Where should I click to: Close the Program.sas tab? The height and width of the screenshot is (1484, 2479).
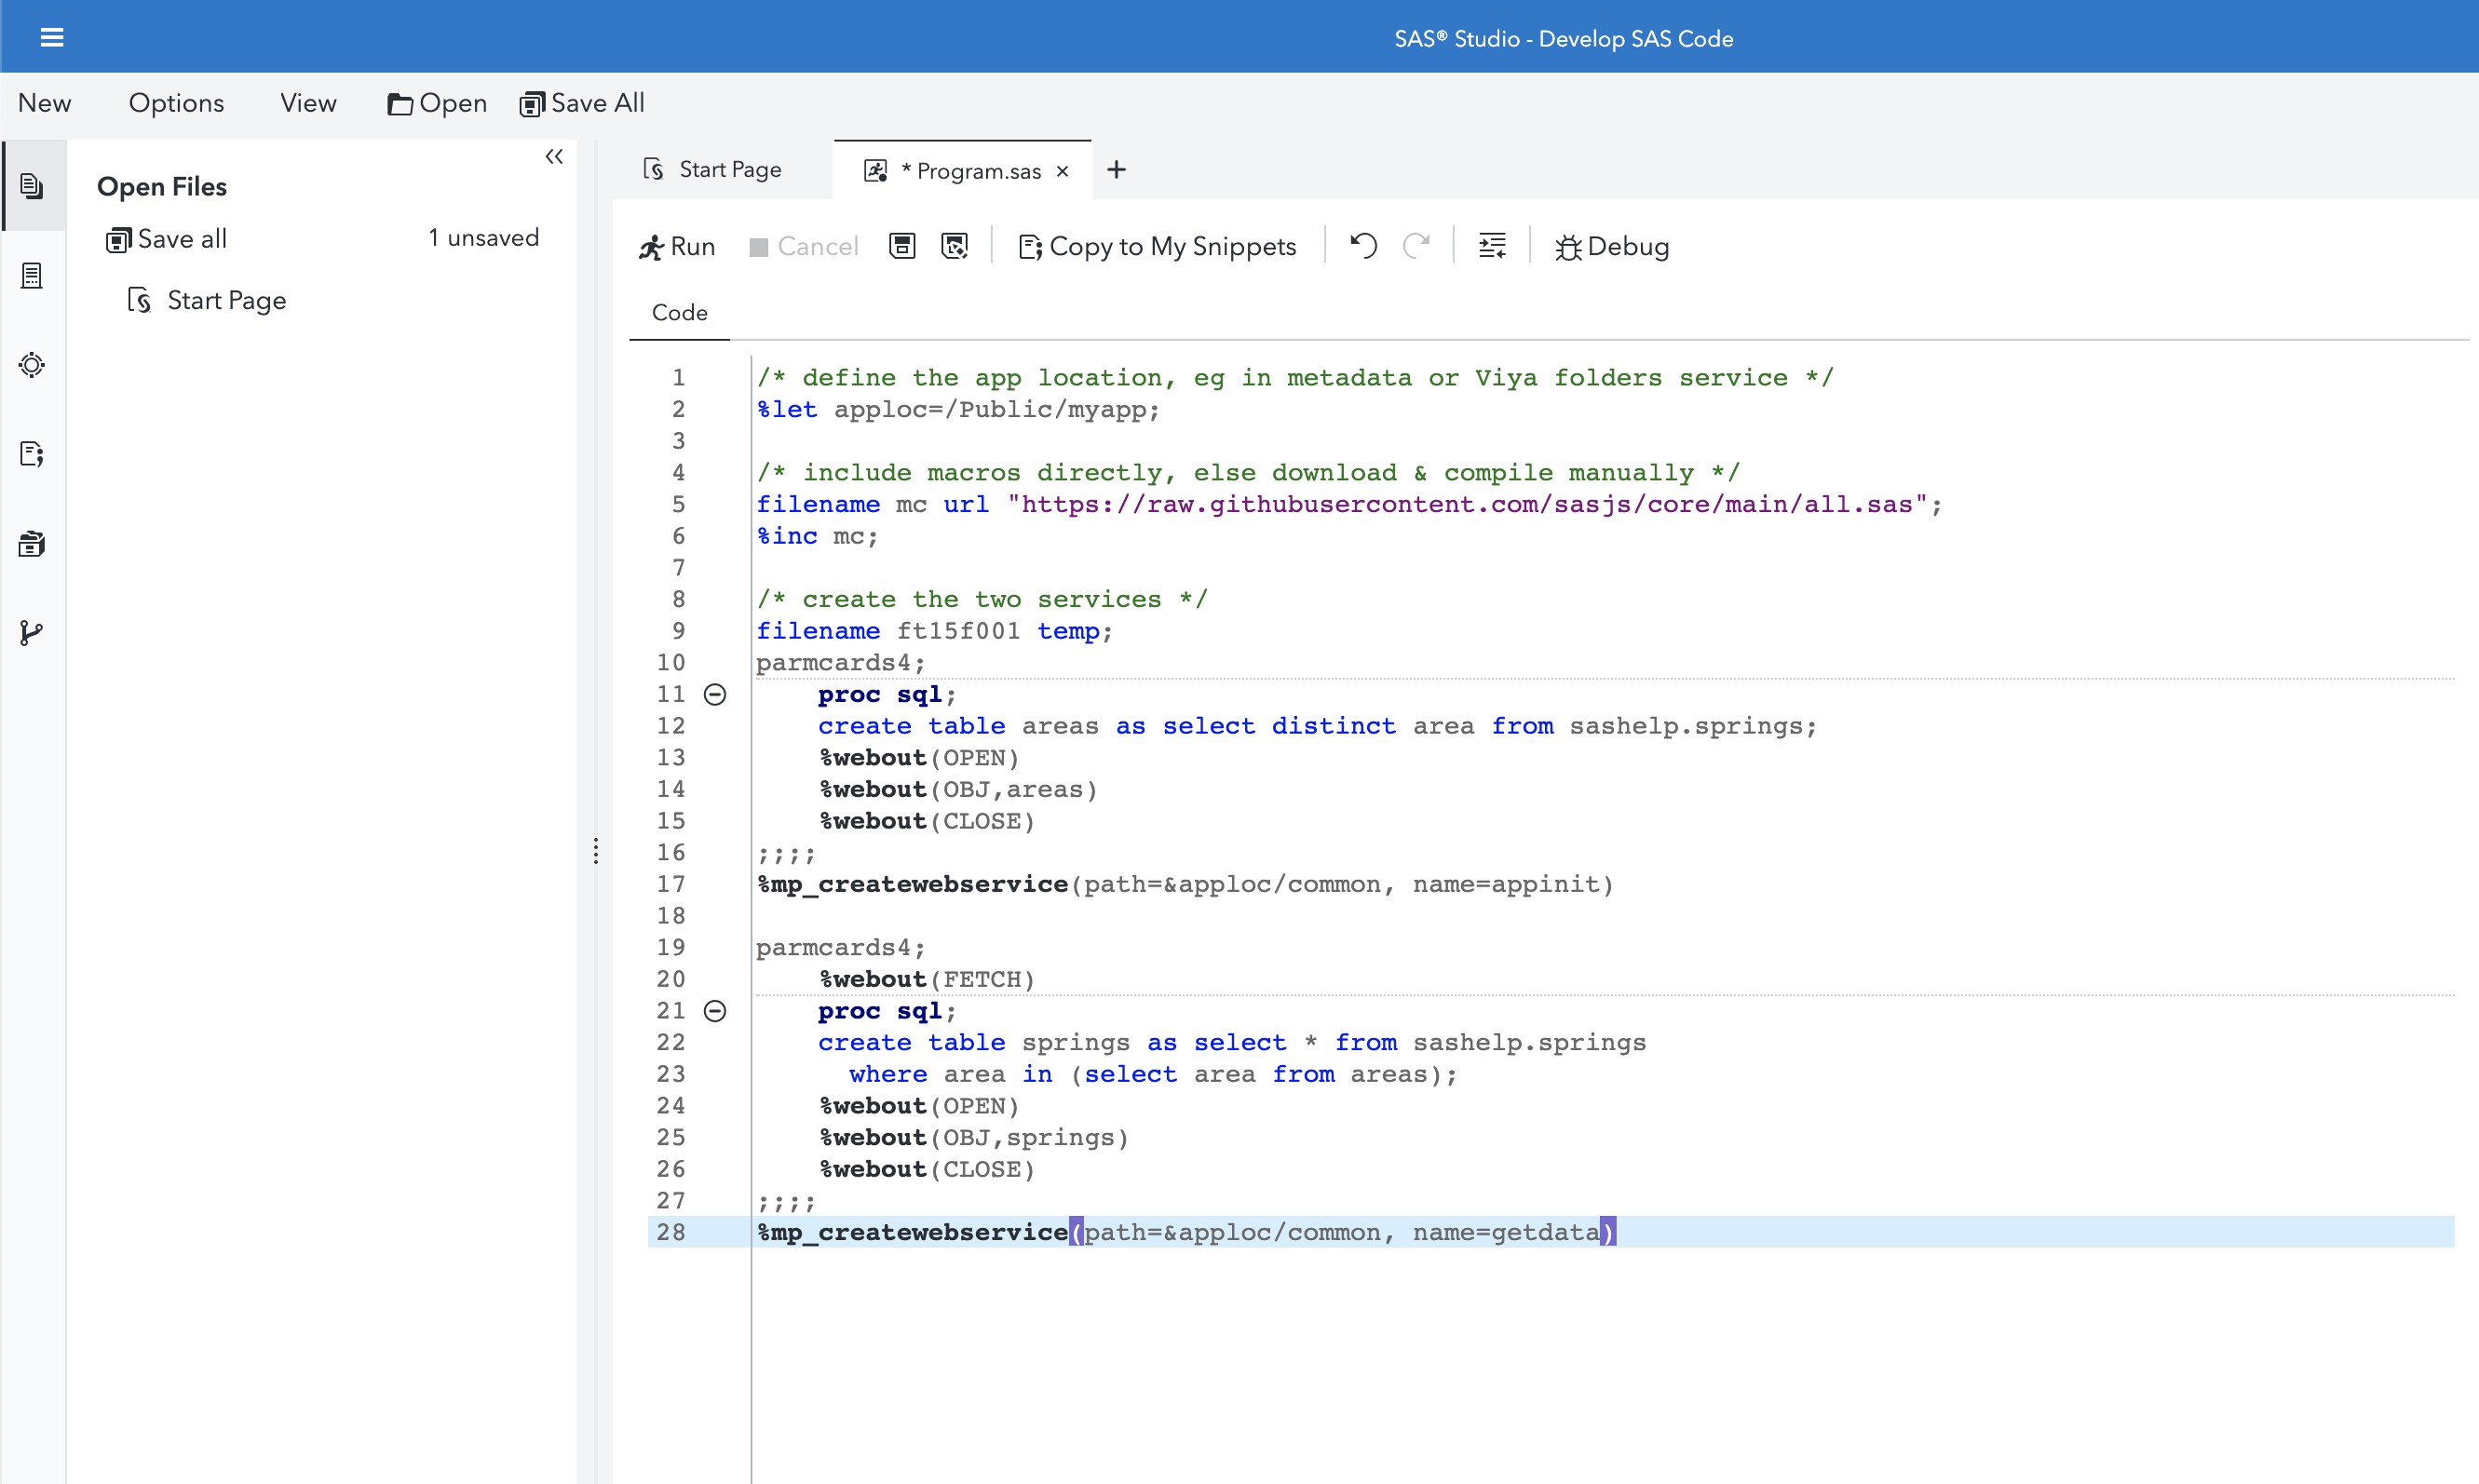pyautogui.click(x=1063, y=172)
